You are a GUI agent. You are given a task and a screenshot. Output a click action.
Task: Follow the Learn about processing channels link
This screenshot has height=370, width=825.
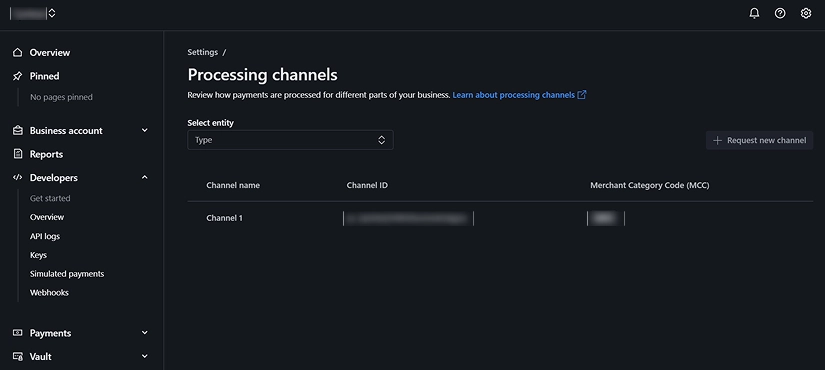click(x=514, y=95)
